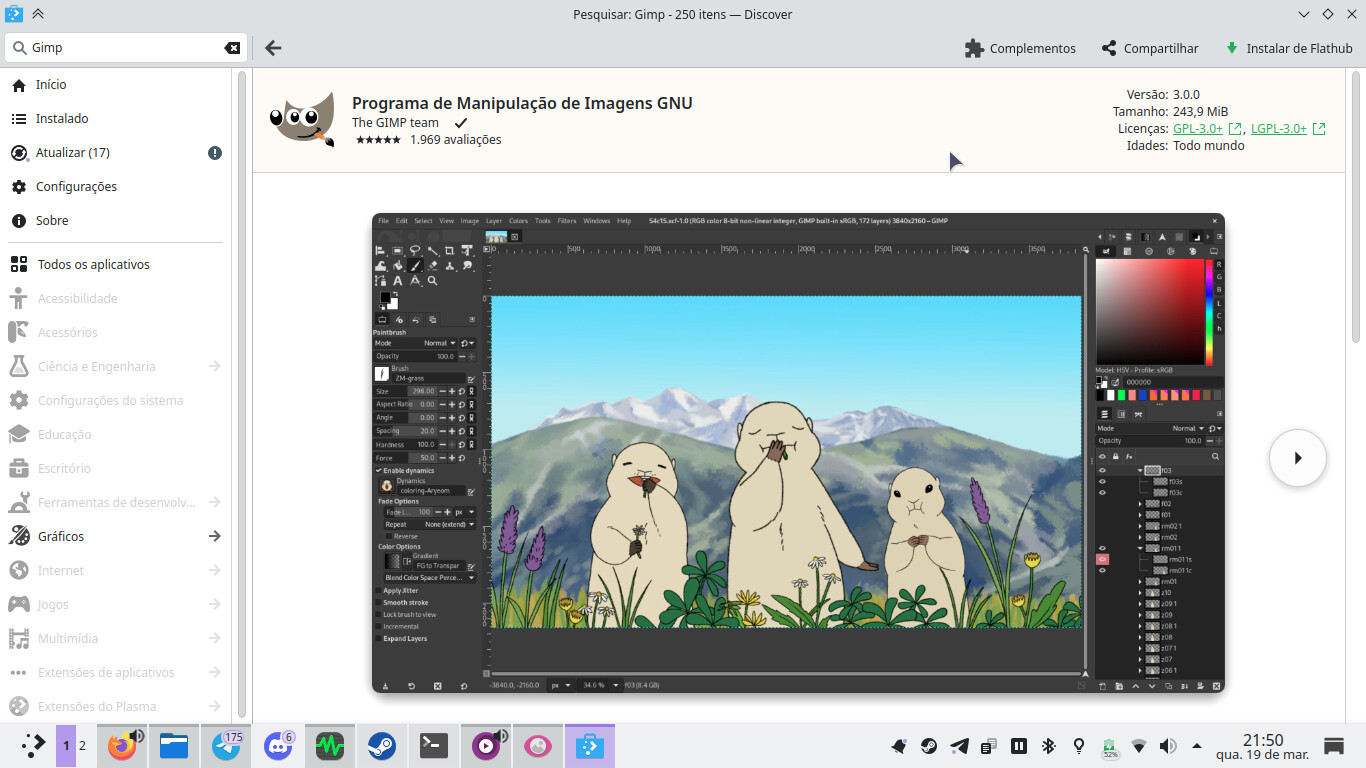1366x768 pixels.
Task: Open Bluetooth settings tray icon
Action: [x=1049, y=746]
